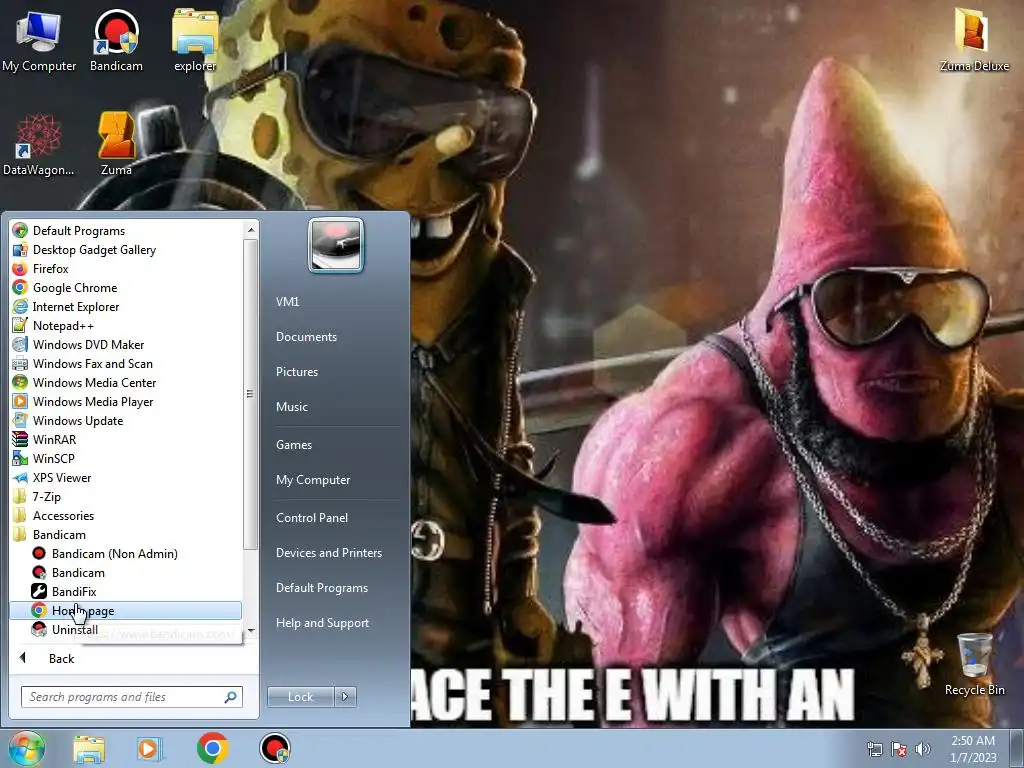Open Windows Explorer from taskbar
This screenshot has height=768, width=1024.
[89, 749]
